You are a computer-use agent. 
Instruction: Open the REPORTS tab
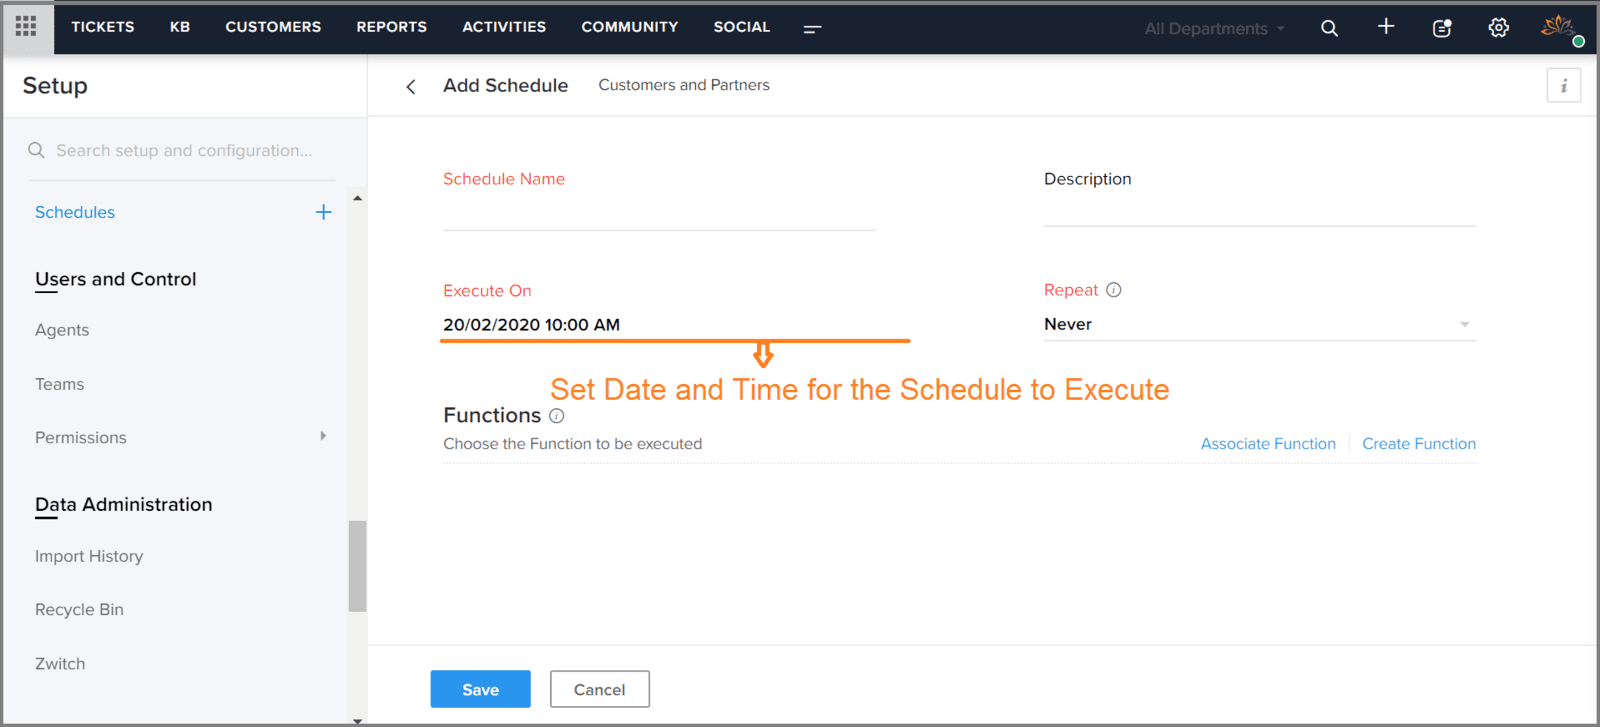[x=392, y=27]
